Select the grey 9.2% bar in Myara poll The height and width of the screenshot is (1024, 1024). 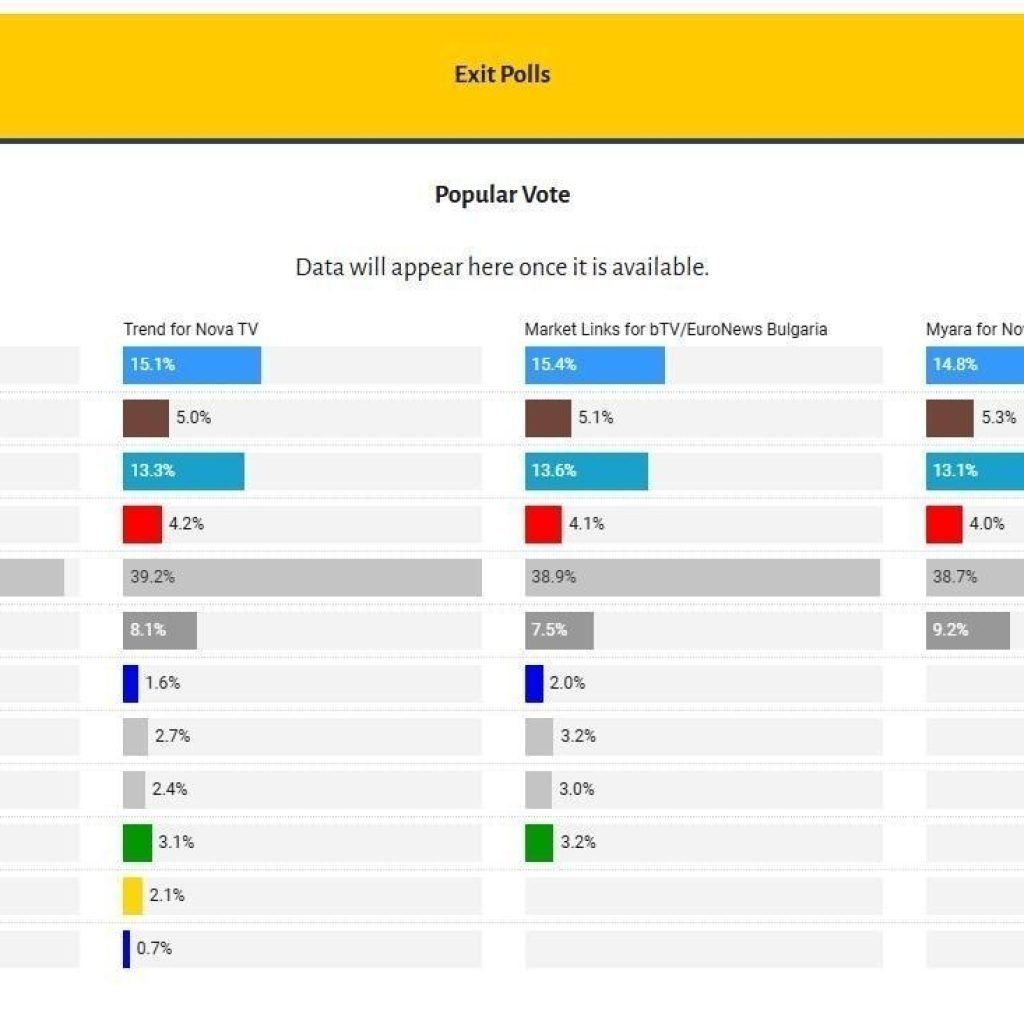(x=967, y=630)
